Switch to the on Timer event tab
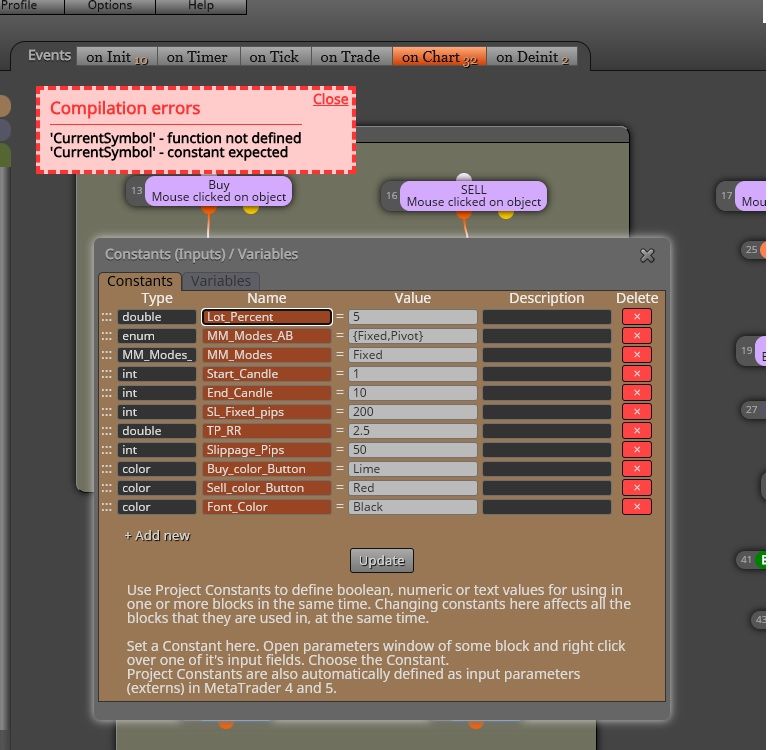Viewport: 770px width, 750px height. [x=198, y=57]
